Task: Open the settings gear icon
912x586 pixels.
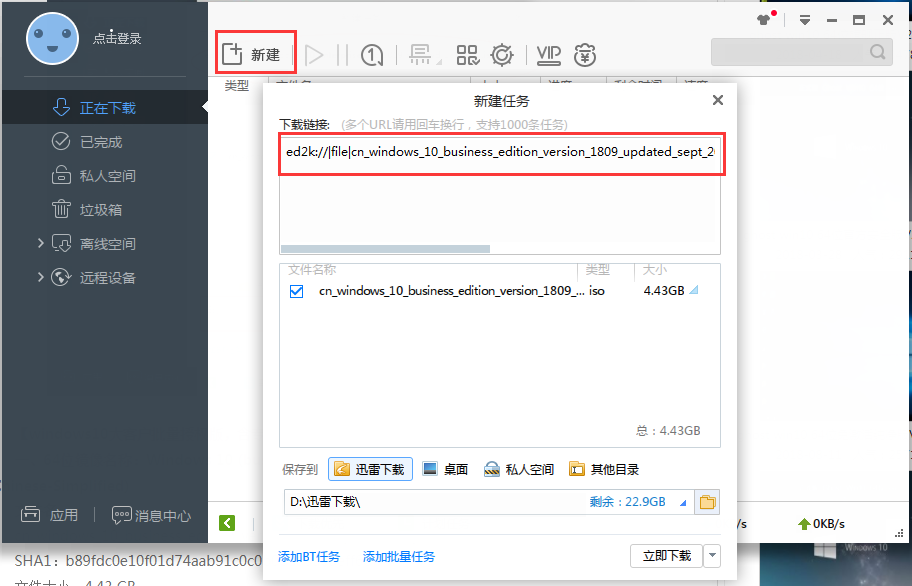Action: point(501,55)
